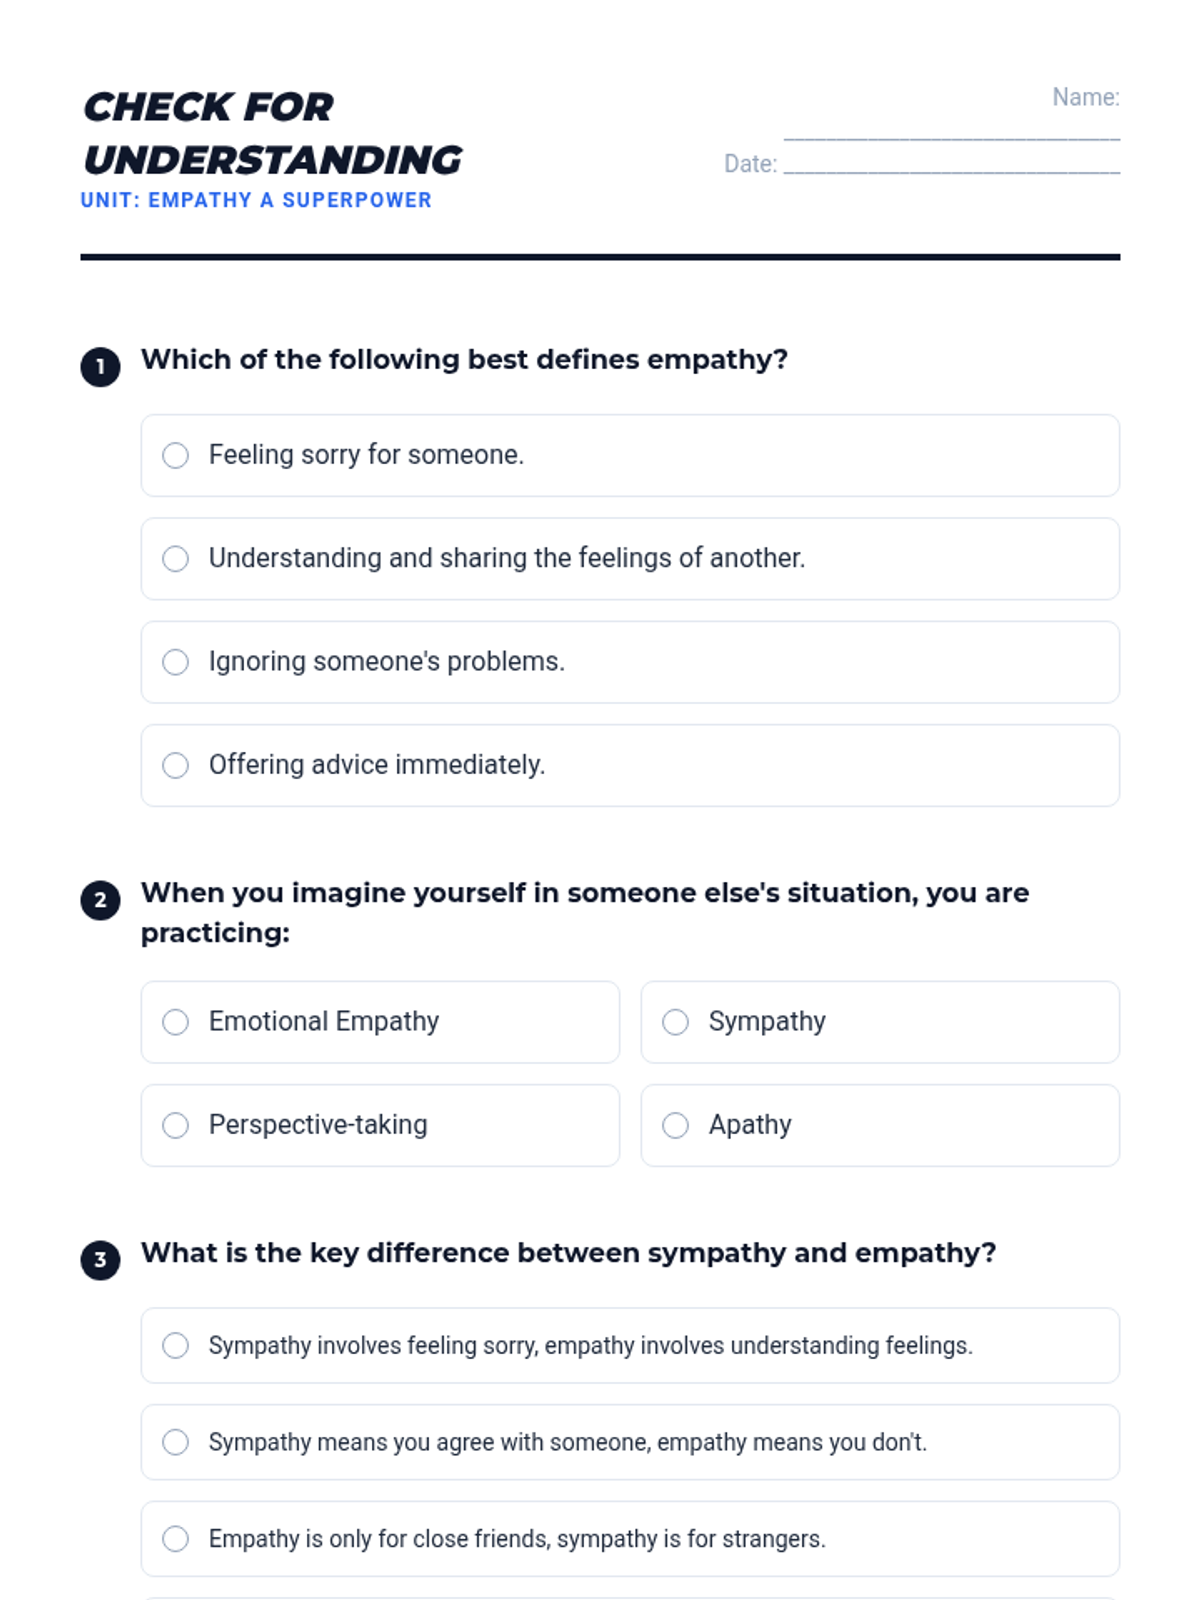
Task: Click question text "Which of the following best defines empathy?"
Action: point(464,360)
